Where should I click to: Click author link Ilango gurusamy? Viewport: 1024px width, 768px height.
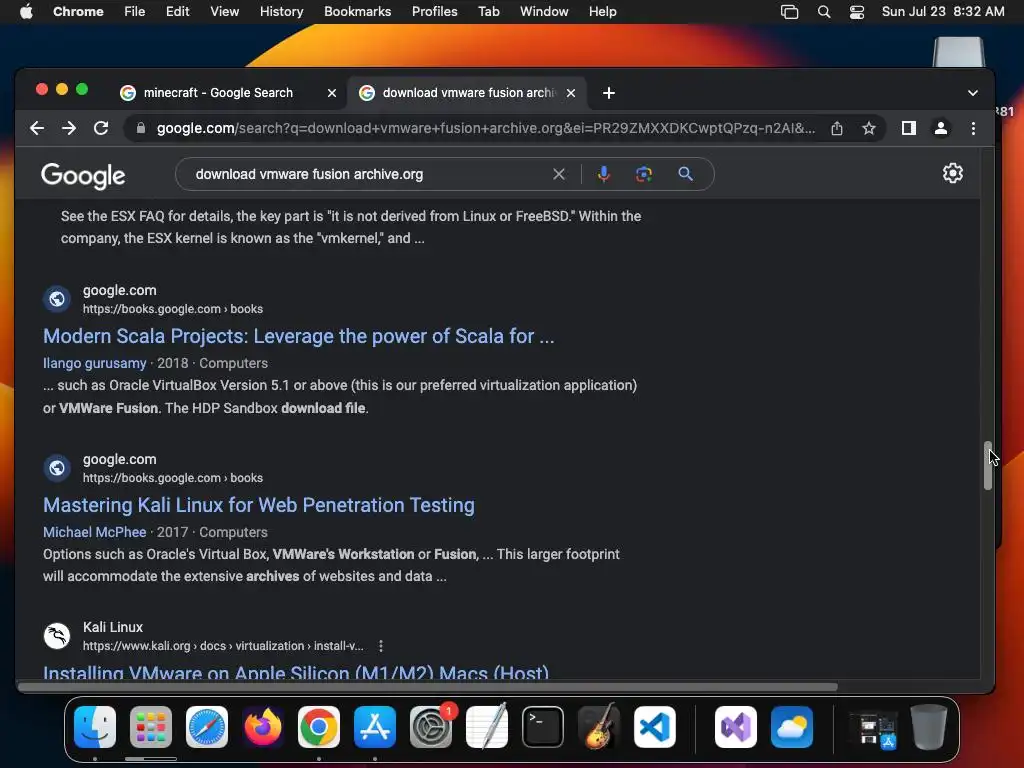pos(95,363)
